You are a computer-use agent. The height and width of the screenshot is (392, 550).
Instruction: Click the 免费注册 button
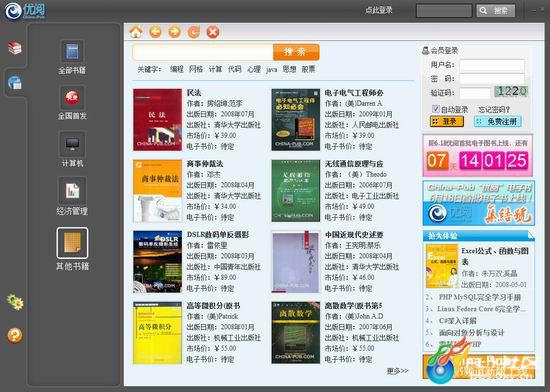[498, 121]
